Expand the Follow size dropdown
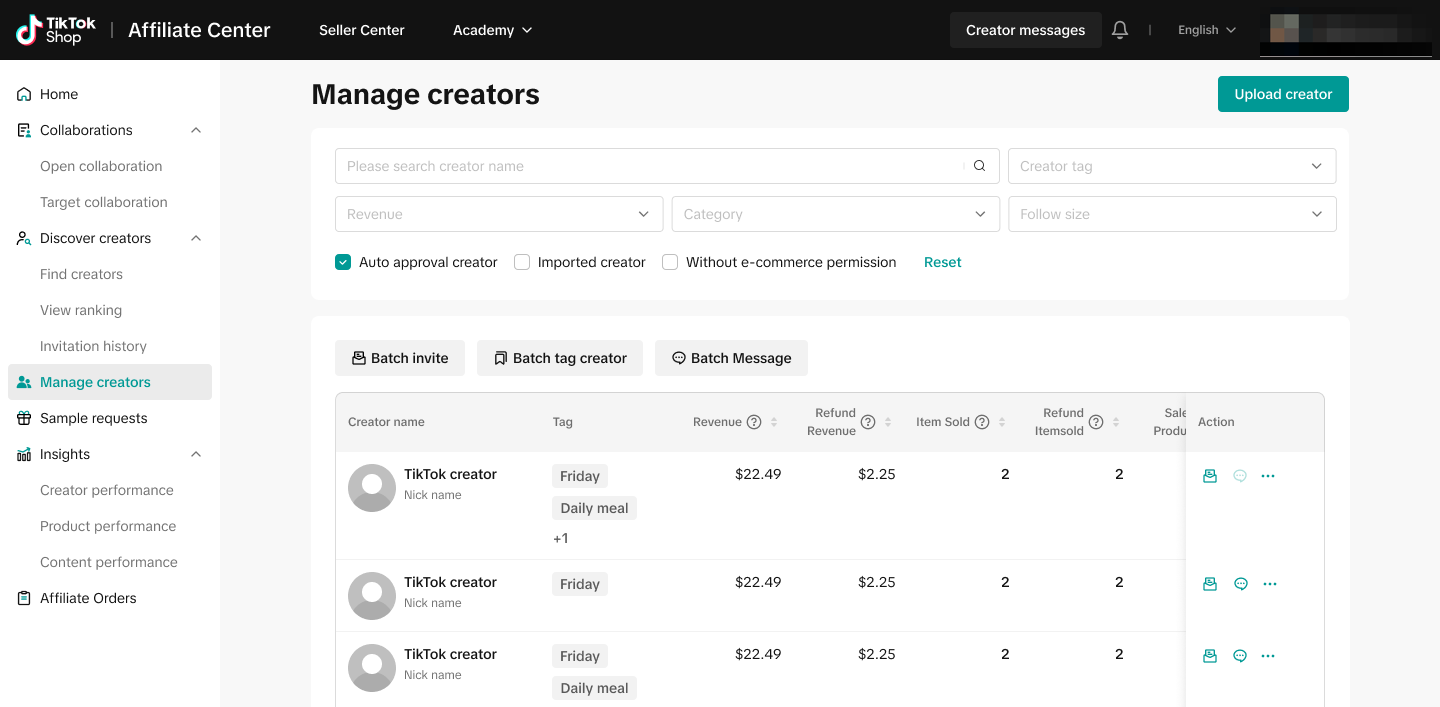This screenshot has height=707, width=1440. (1171, 214)
